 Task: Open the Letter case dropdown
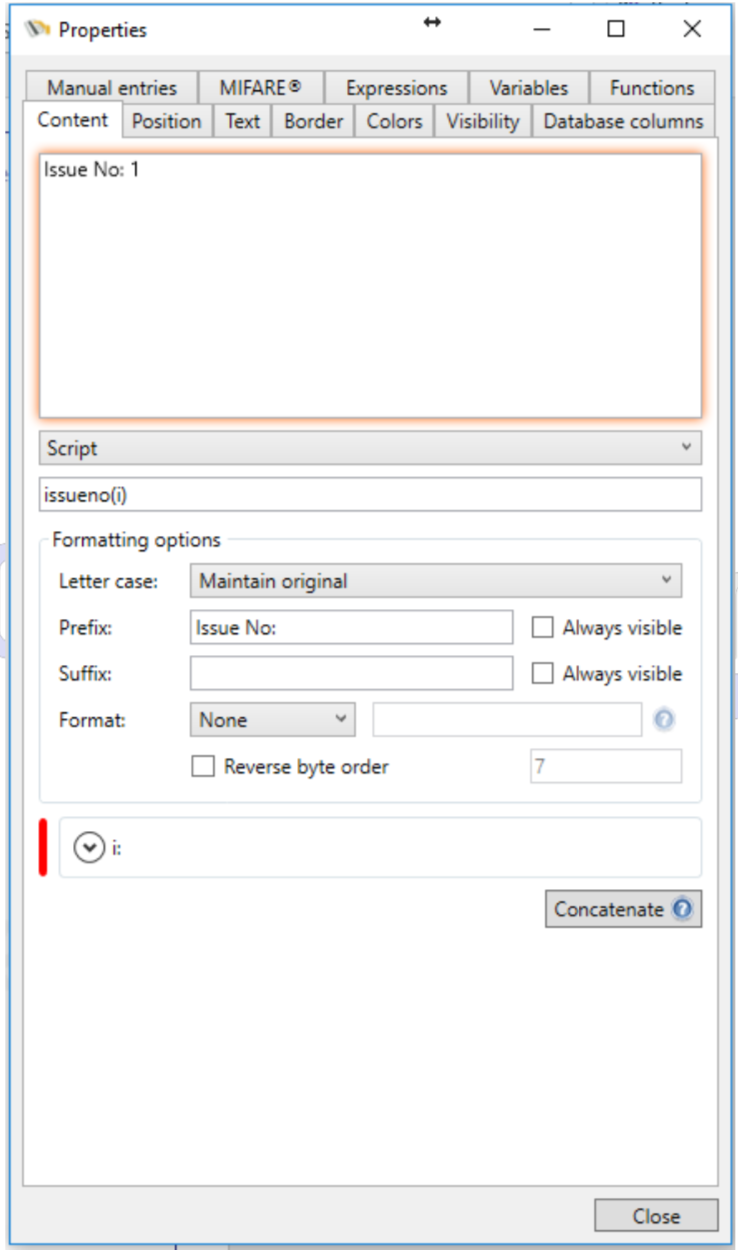tap(435, 581)
